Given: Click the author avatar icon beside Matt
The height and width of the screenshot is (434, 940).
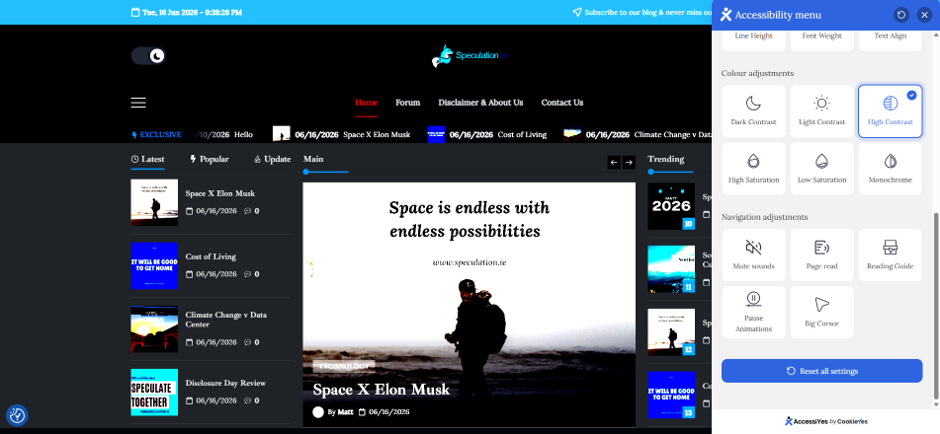Looking at the screenshot, I should 318,412.
